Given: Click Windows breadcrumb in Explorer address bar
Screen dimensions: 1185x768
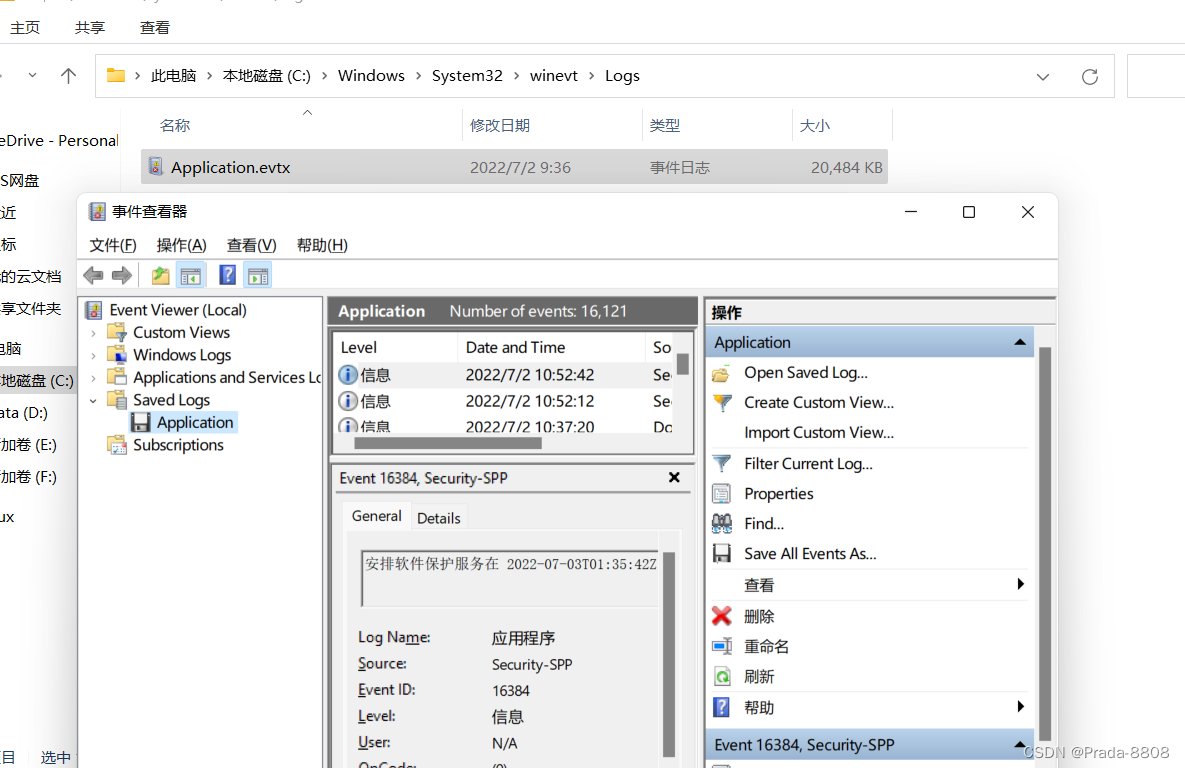Looking at the screenshot, I should [x=371, y=76].
